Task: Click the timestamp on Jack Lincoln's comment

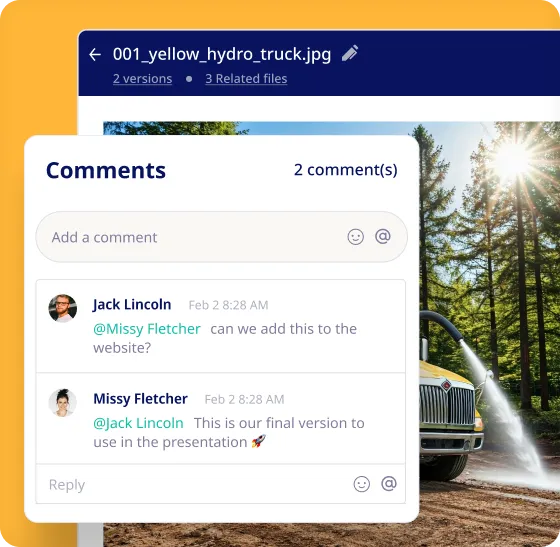Action: click(x=228, y=305)
